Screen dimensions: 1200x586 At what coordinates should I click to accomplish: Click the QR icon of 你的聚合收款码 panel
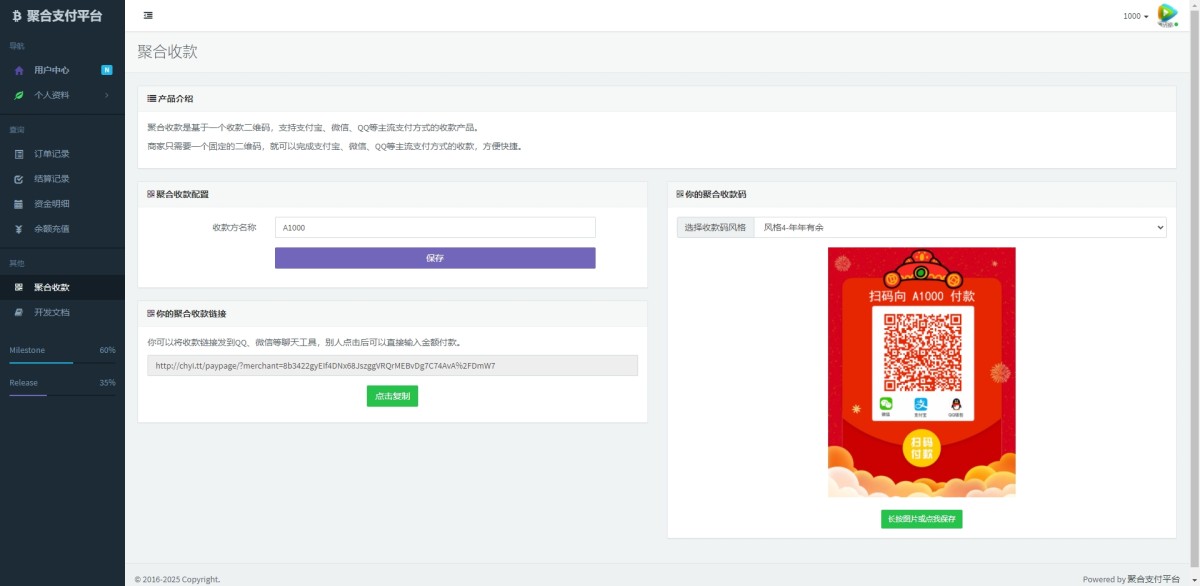pos(680,194)
